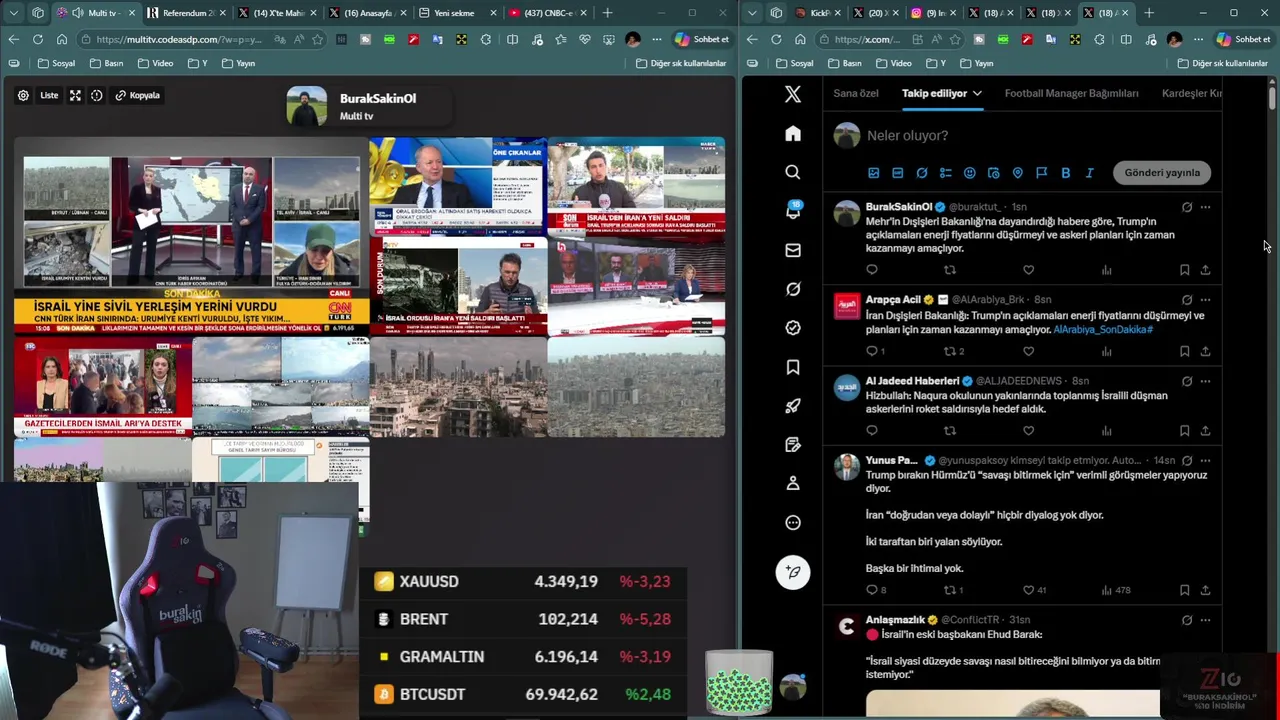Expand Takip ediliyor dropdown chevron
The width and height of the screenshot is (1280, 720).
coord(977,93)
